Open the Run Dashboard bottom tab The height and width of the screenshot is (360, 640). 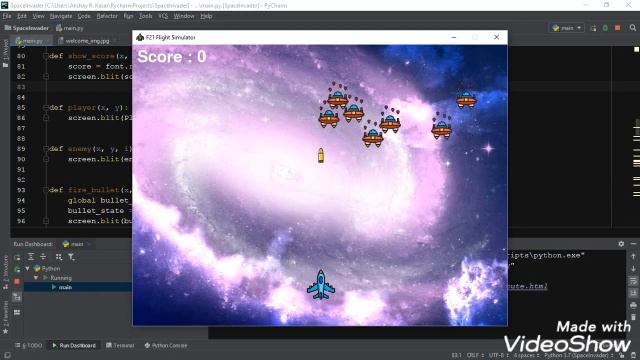(74, 346)
